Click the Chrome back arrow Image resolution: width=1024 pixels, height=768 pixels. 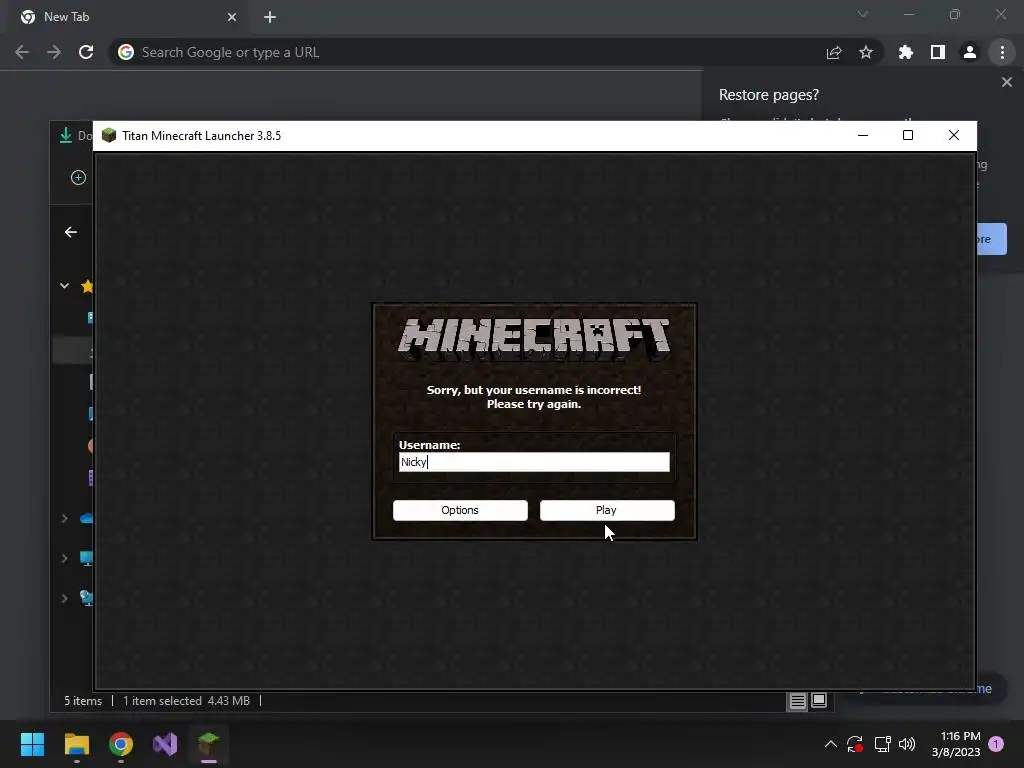coord(22,52)
